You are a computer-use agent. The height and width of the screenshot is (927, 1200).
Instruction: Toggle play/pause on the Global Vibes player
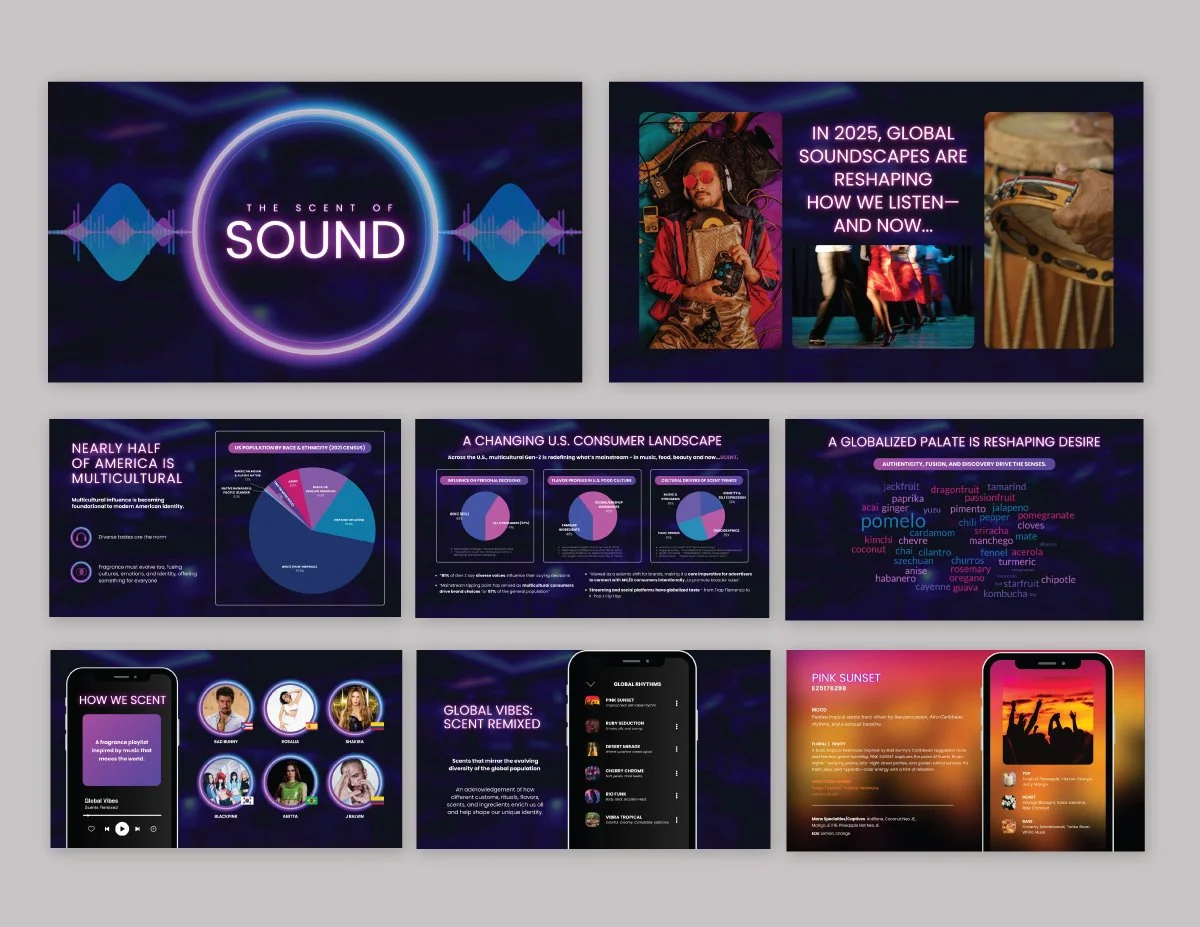click(121, 829)
